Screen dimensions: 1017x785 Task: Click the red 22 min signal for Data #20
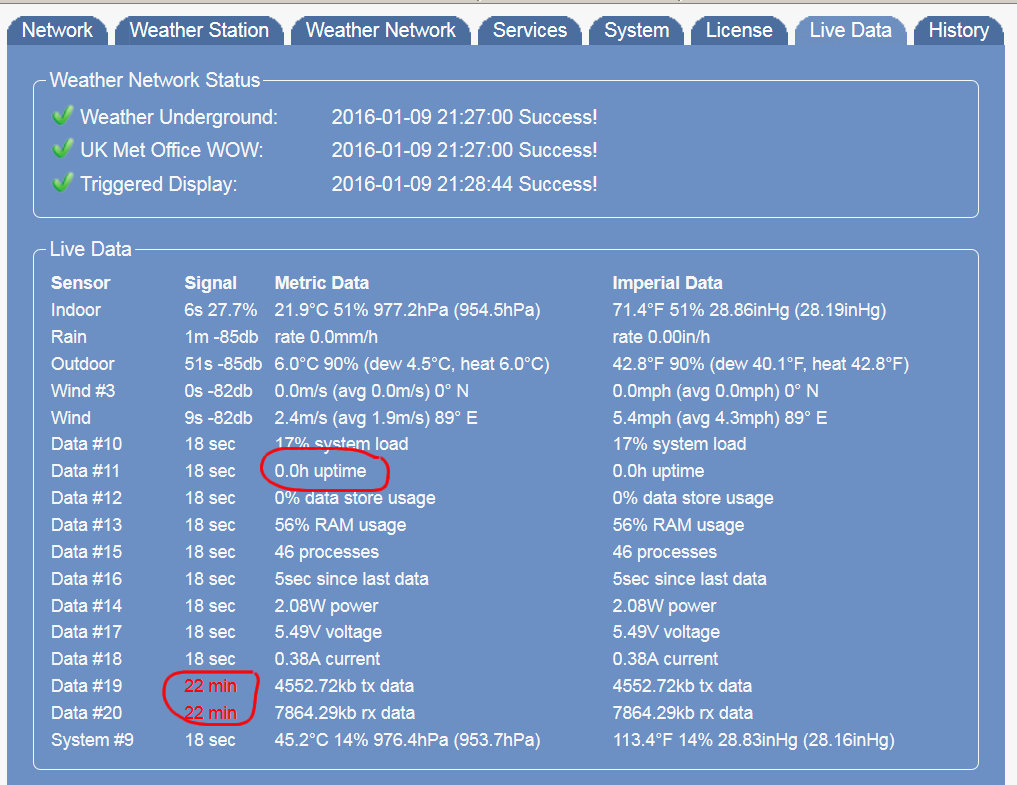point(210,713)
